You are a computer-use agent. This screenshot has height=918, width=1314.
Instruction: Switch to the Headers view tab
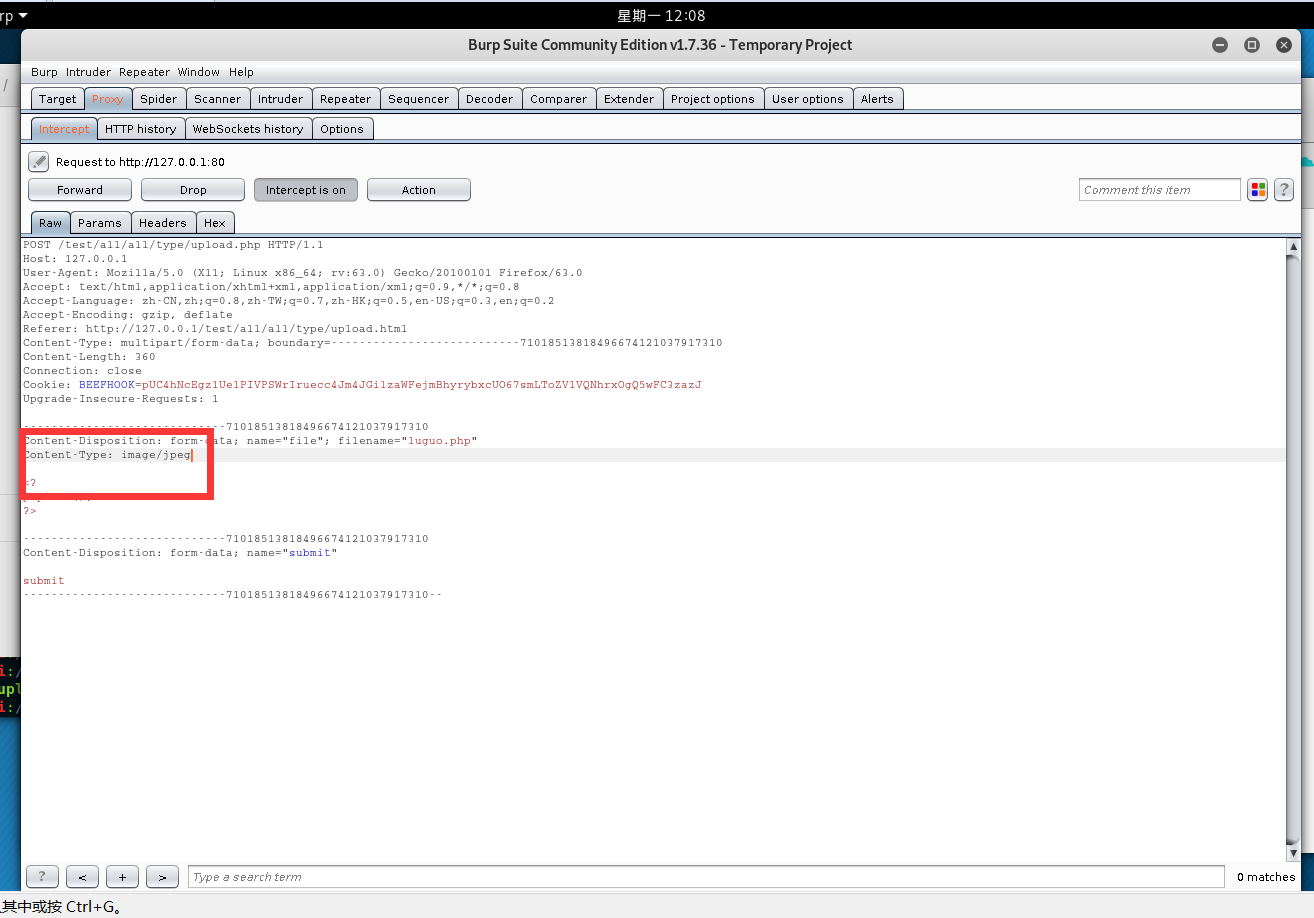point(163,223)
